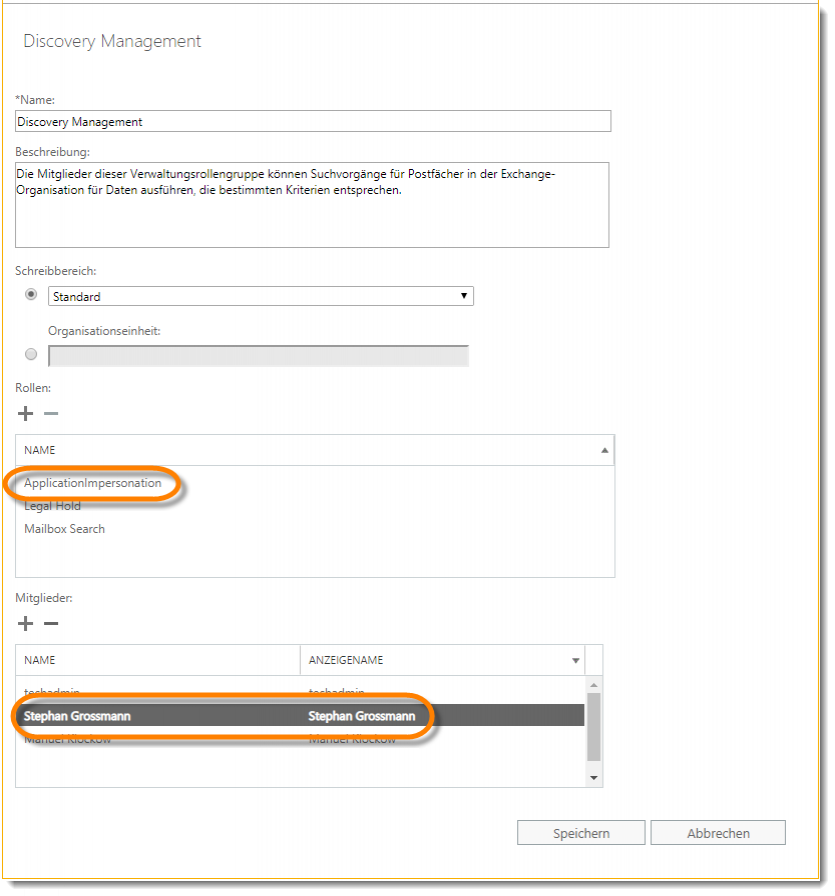Click into the Name text field
This screenshot has height=896, width=835.
click(x=313, y=121)
